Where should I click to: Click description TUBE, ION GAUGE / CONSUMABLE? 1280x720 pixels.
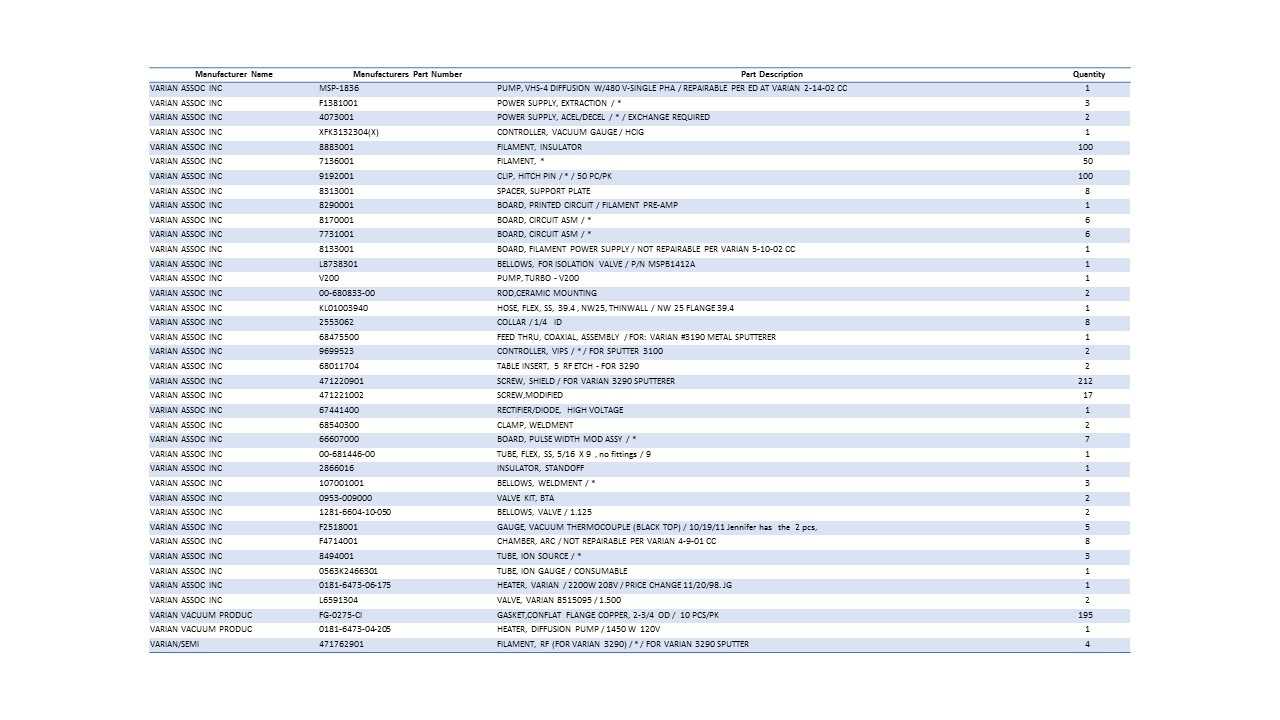coord(562,571)
